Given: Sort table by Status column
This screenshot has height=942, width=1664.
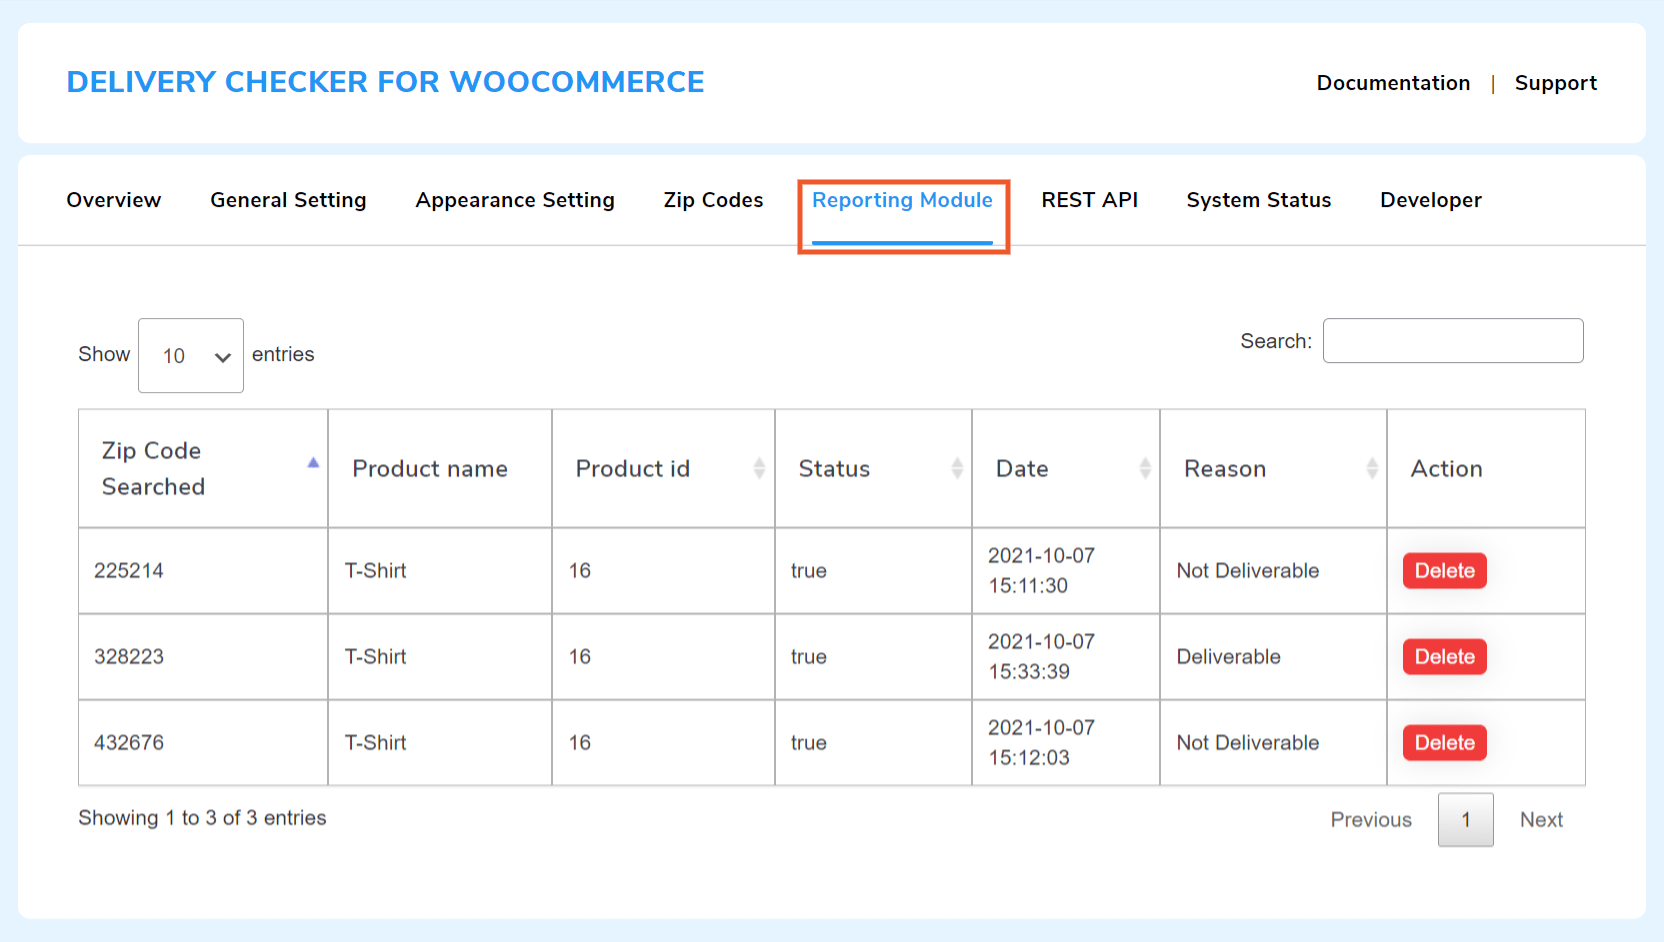Looking at the screenshot, I should click(872, 468).
